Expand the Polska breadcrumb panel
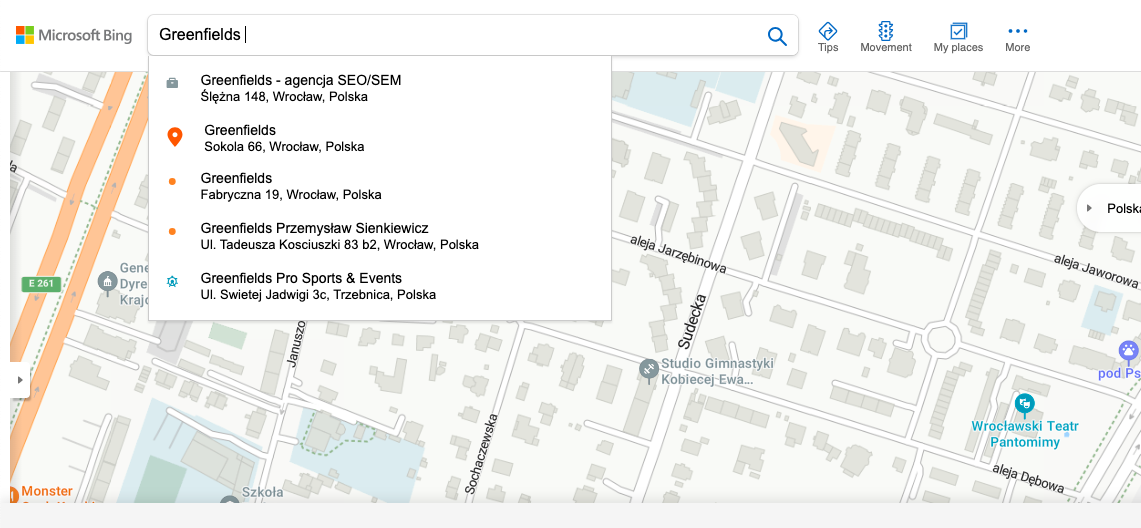1141x528 pixels. click(1089, 208)
